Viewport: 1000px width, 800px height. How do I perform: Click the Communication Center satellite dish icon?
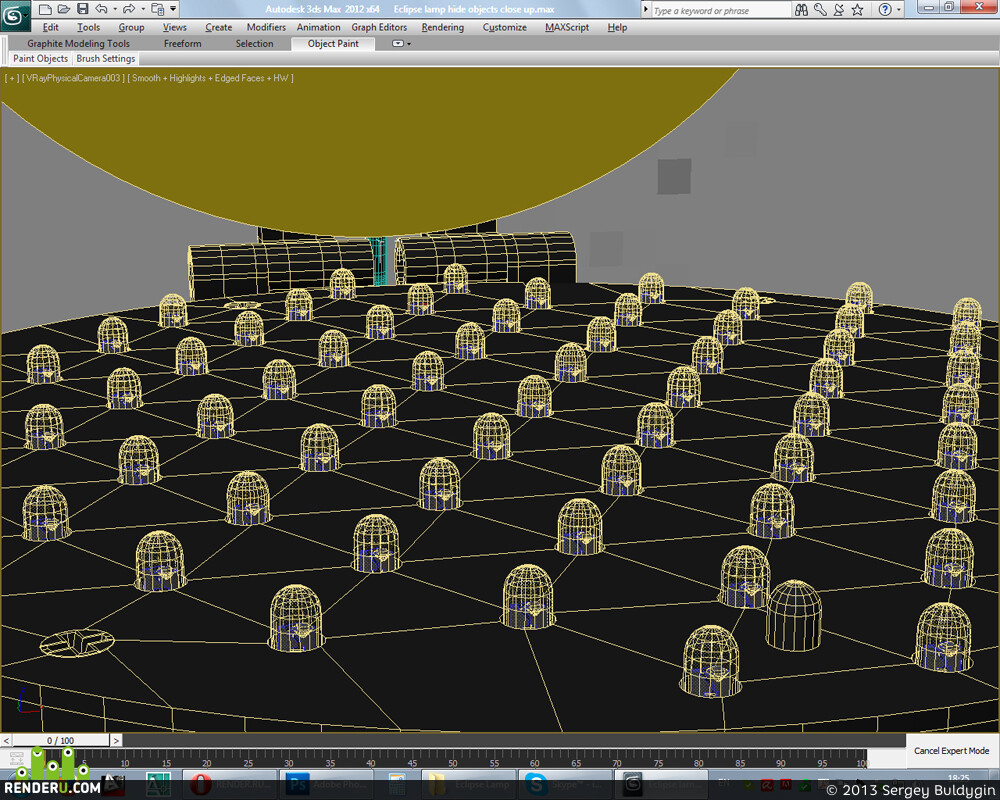coord(839,10)
